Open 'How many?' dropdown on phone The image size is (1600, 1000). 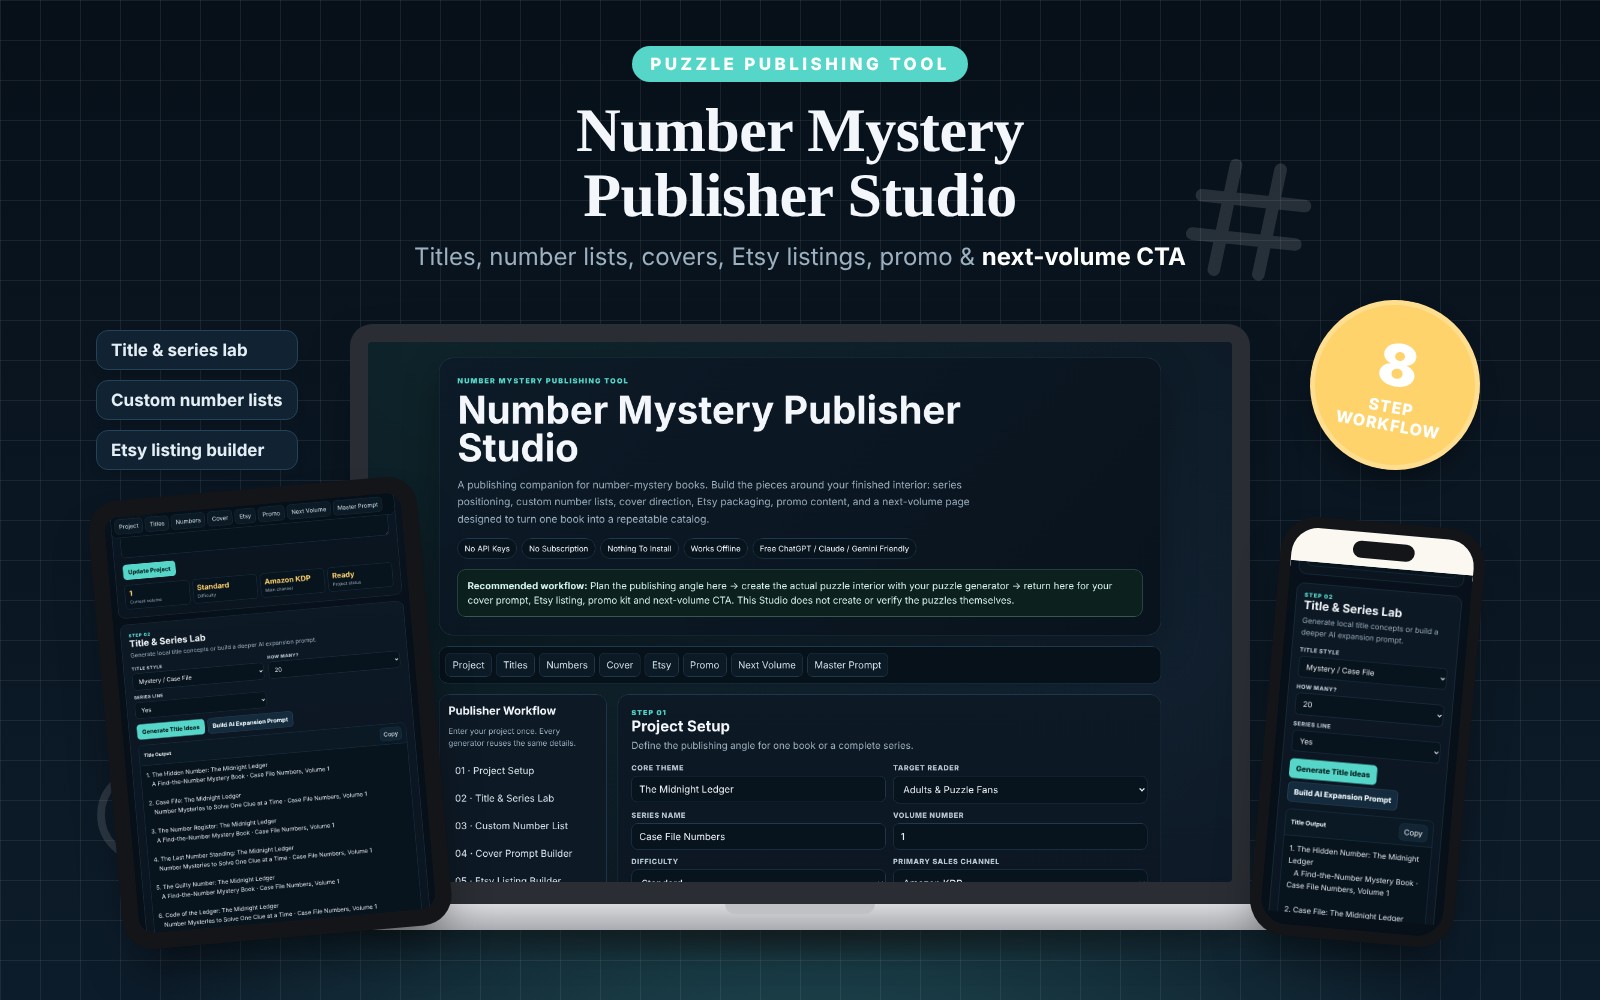point(1370,708)
